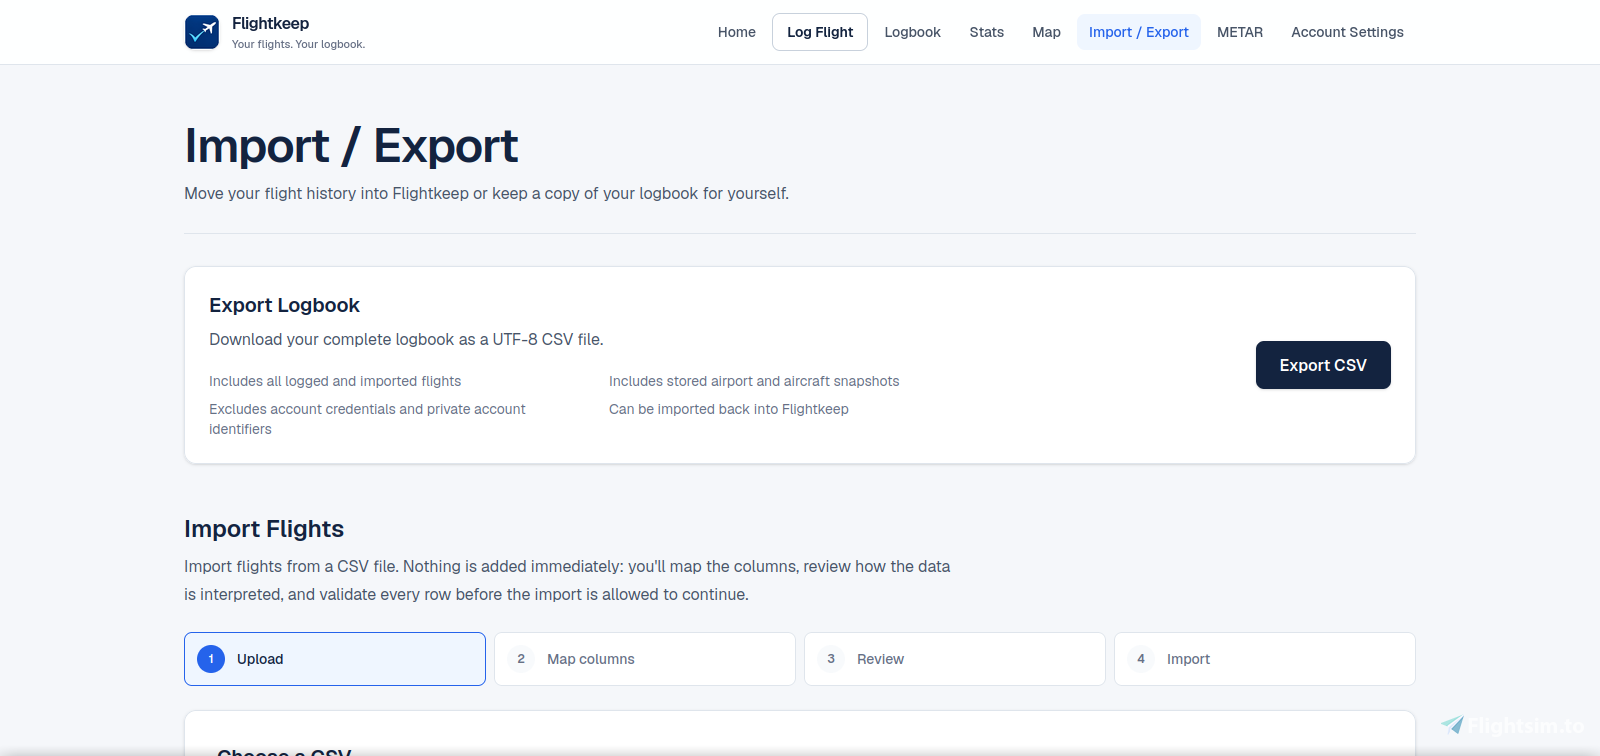Screen dimensions: 1600x756
Task: Click the Flightsim.to paper plane watermark icon
Action: 1452,724
